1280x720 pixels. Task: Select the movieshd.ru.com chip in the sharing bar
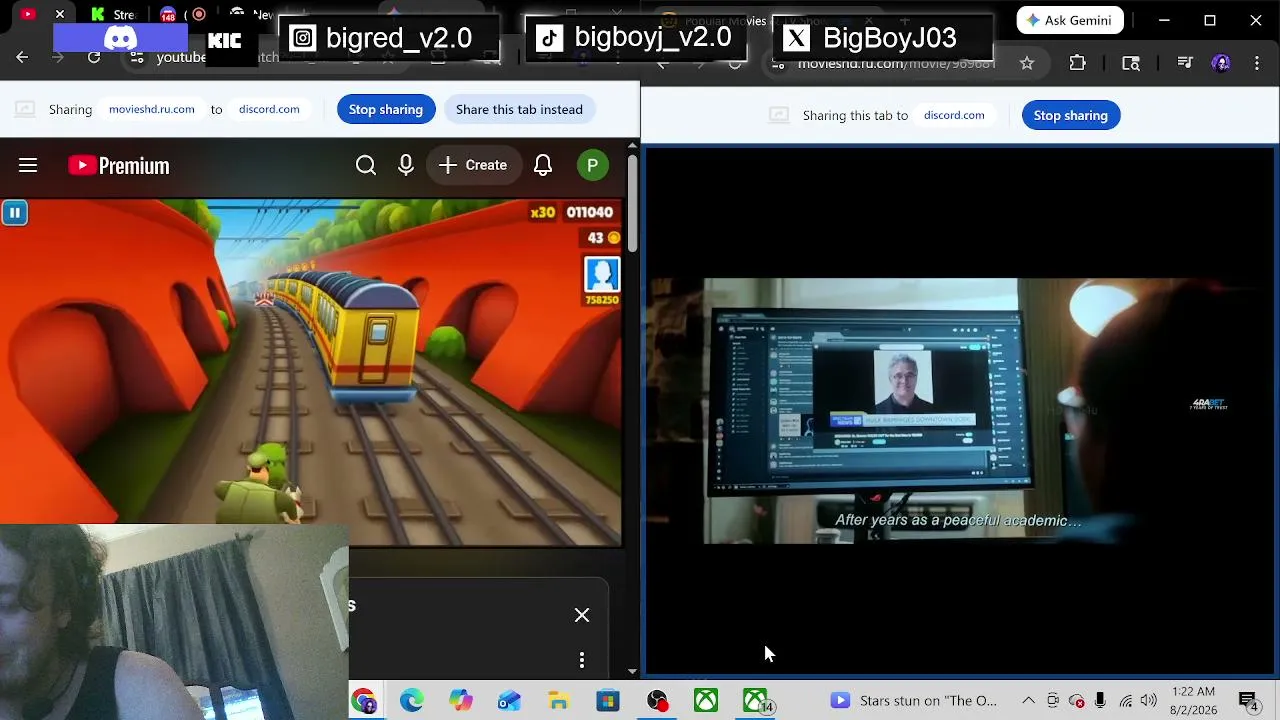click(152, 109)
